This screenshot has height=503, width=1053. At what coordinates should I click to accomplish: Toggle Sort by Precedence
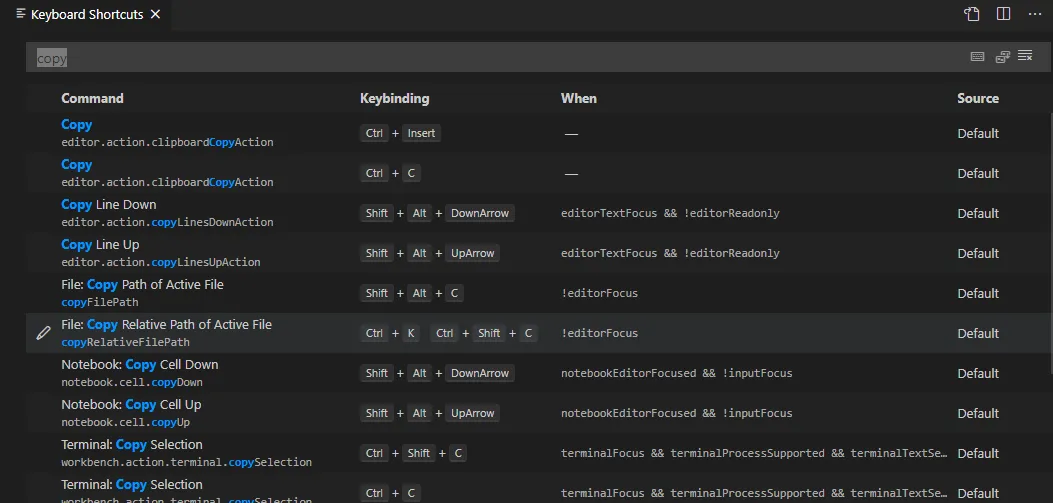(x=1002, y=57)
